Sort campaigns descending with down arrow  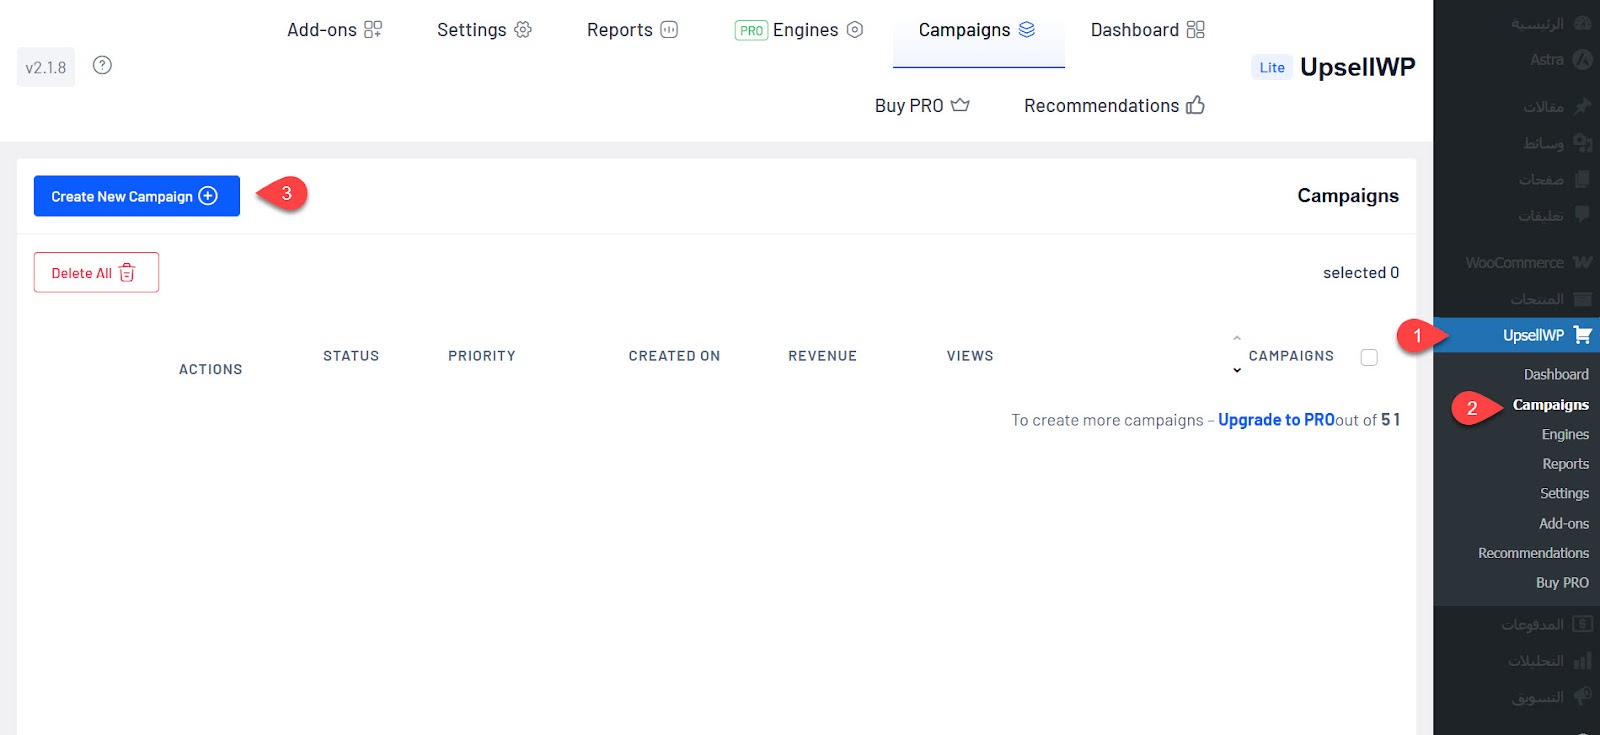pos(1237,371)
